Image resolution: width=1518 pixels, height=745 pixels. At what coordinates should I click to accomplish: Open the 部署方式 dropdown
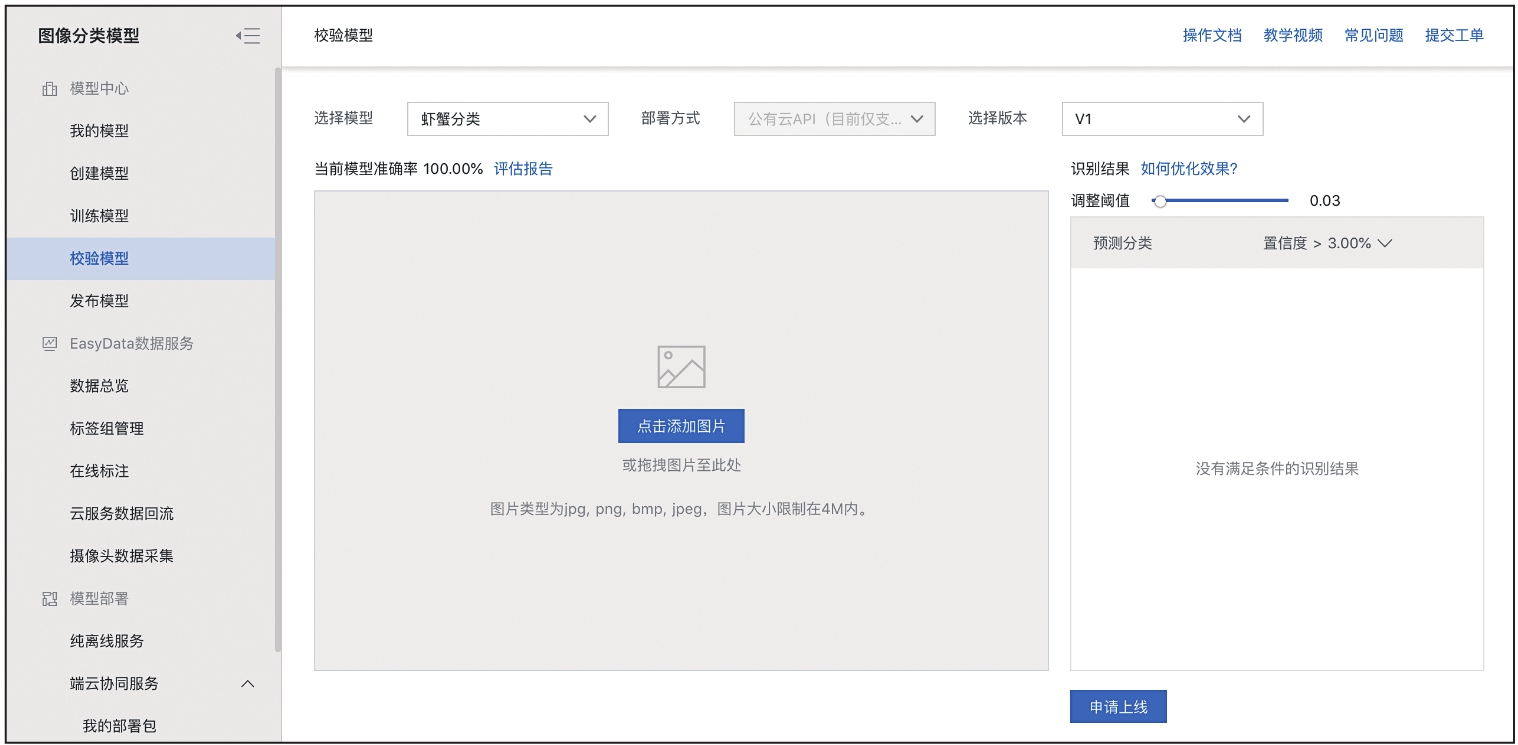(x=835, y=119)
